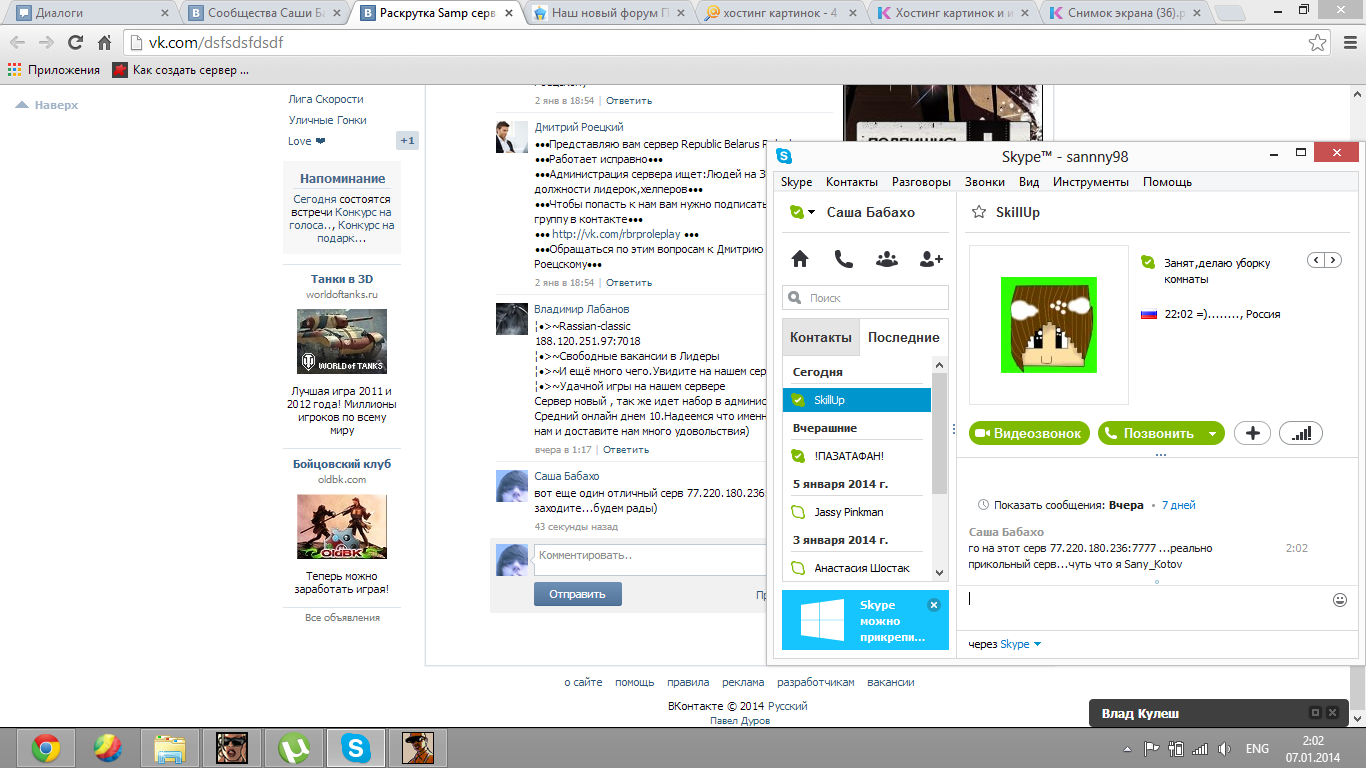Click Наверх link on VK page
This screenshot has width=1366, height=768.
click(x=47, y=105)
